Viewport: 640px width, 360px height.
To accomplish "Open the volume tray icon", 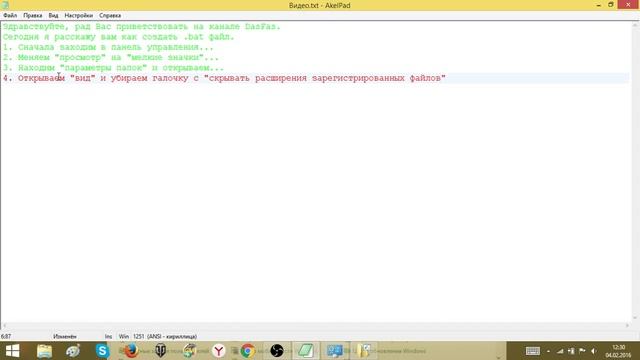I will [x=594, y=351].
